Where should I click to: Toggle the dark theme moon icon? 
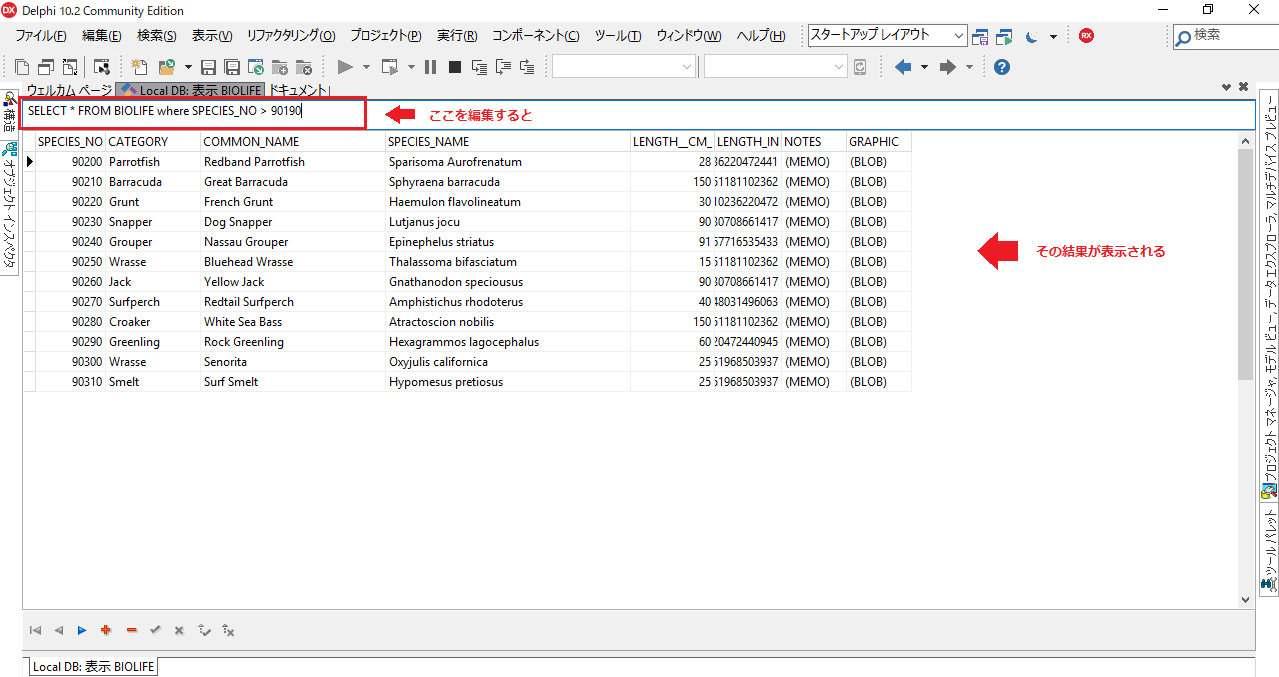[x=1032, y=36]
